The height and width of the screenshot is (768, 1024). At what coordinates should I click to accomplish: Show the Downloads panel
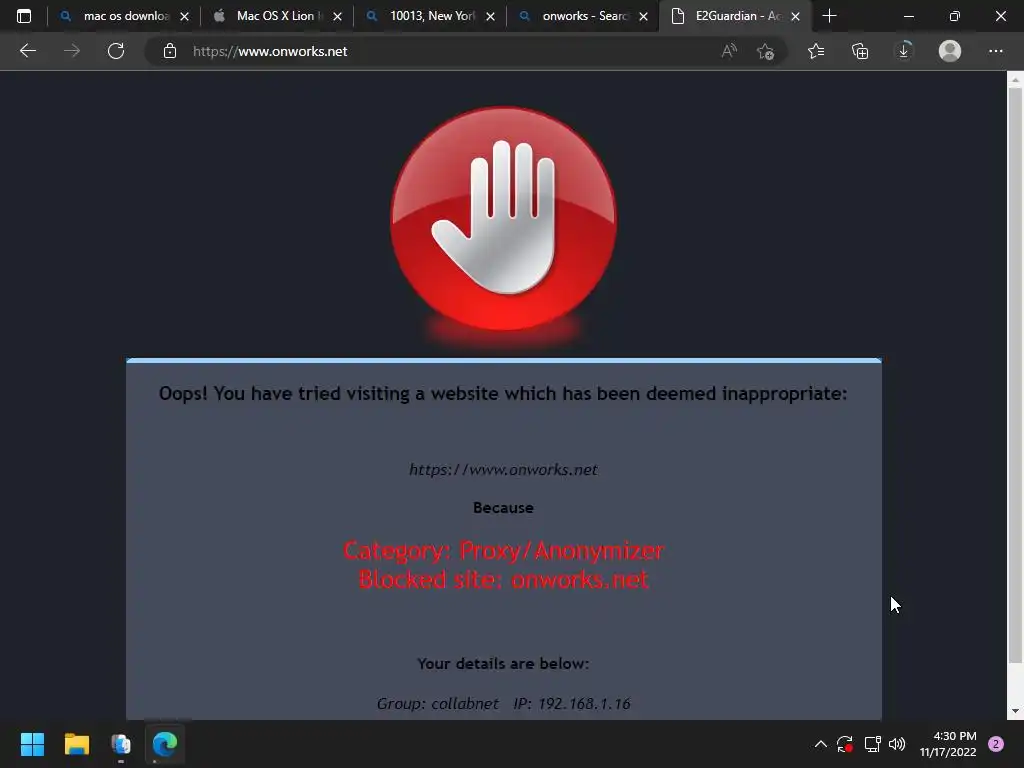coord(904,51)
